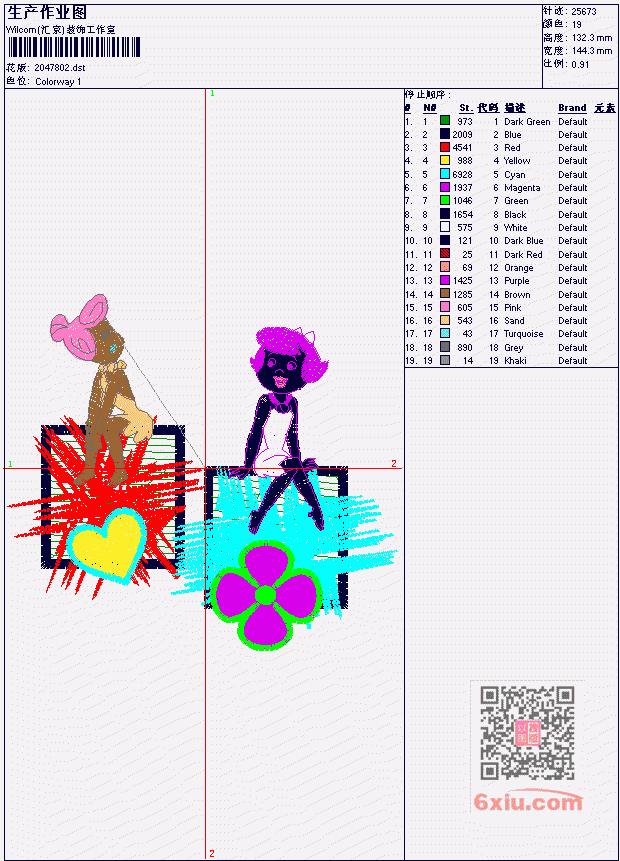Select the White color swatch
This screenshot has height=861, width=620.
coord(445,227)
